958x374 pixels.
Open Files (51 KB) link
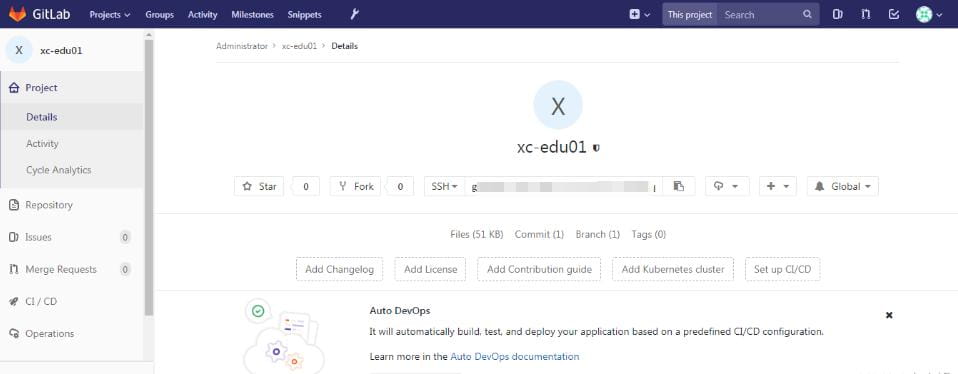[x=477, y=234]
